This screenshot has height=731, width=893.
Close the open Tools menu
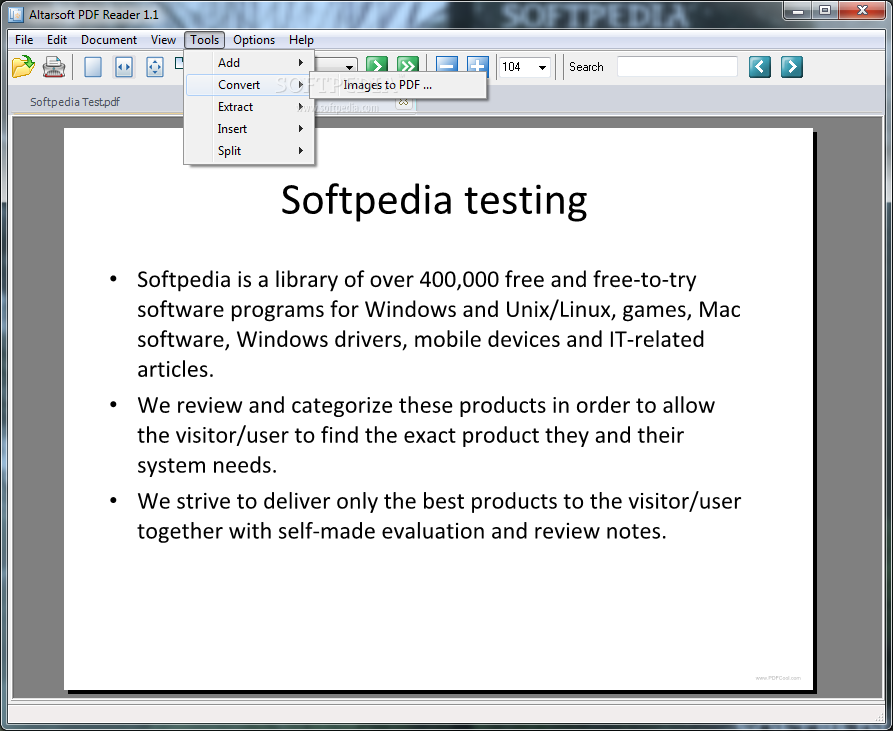pos(204,40)
